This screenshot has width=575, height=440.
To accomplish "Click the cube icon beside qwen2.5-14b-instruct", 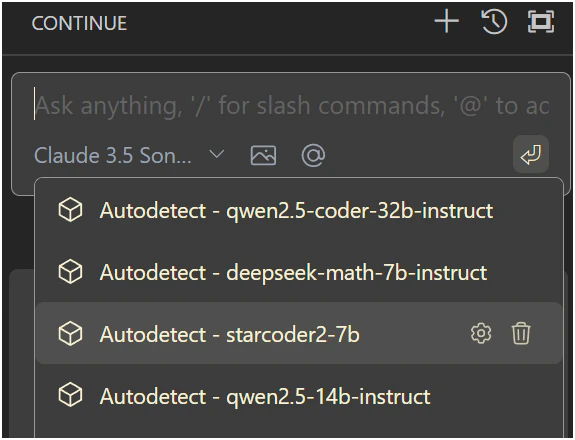I will tap(70, 395).
